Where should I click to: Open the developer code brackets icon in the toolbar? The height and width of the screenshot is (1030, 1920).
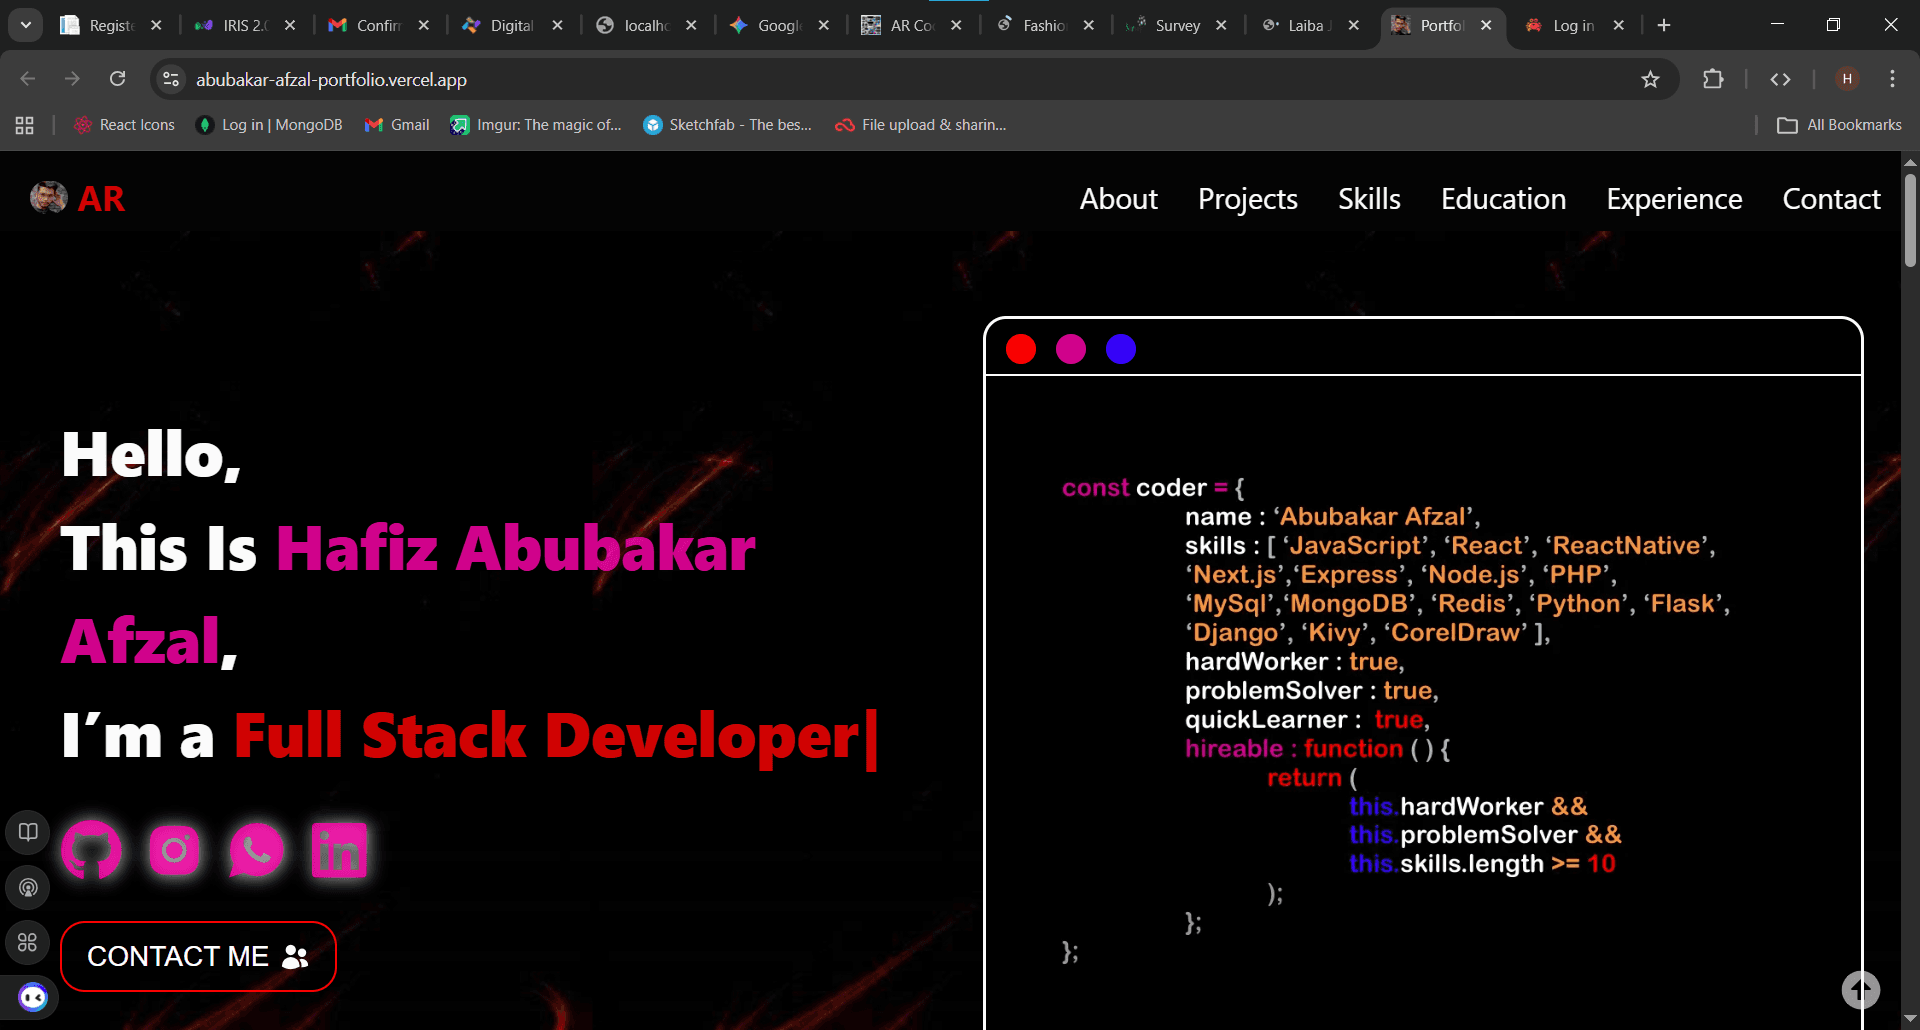click(x=1780, y=79)
